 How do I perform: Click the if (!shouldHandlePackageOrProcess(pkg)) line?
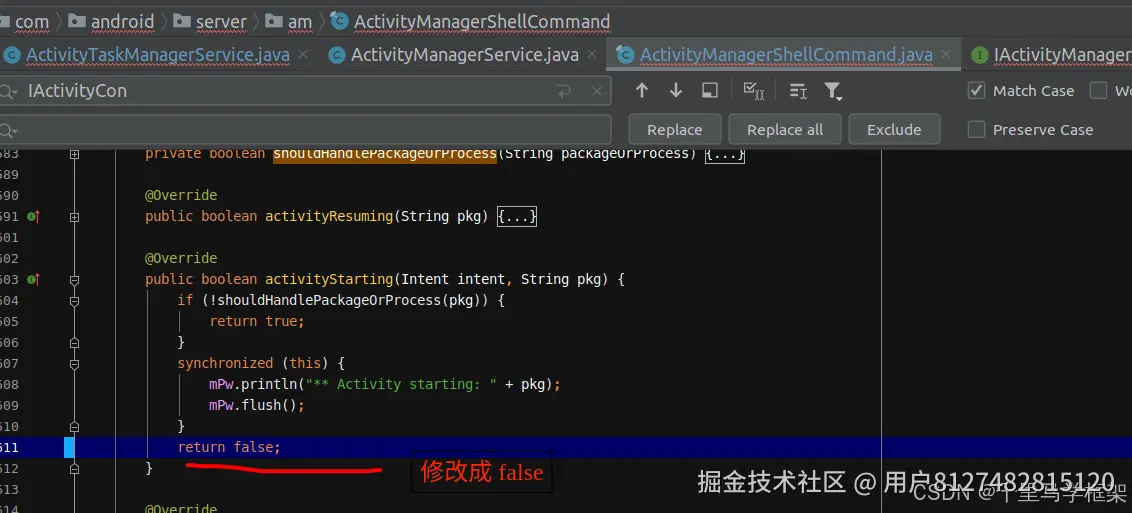point(341,300)
